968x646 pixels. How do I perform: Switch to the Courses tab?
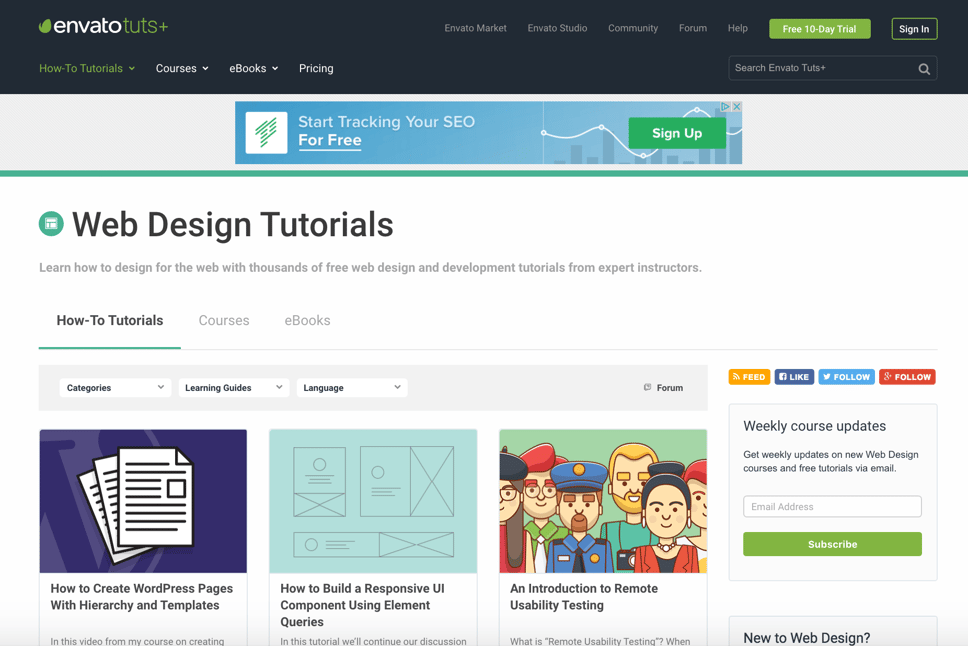(x=224, y=321)
